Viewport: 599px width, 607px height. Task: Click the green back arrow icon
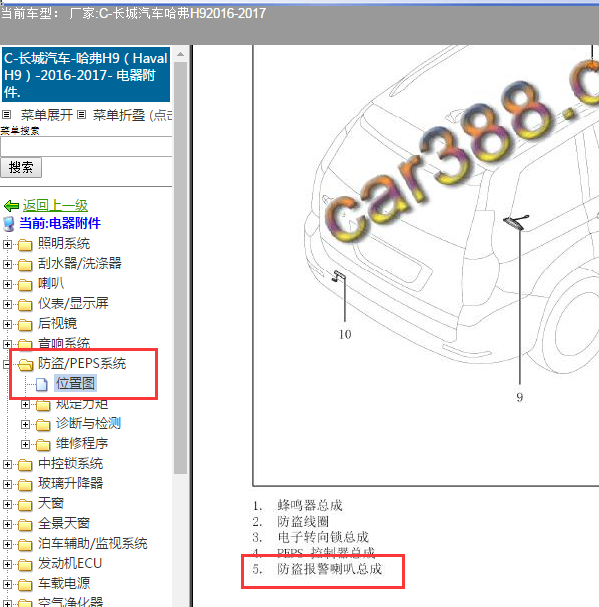click(x=11, y=206)
